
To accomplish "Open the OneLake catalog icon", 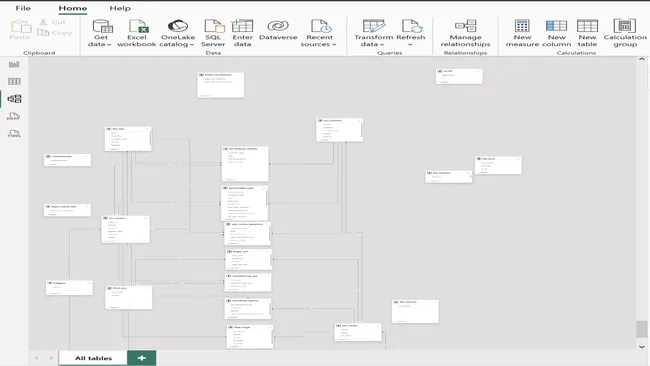I will tap(177, 26).
